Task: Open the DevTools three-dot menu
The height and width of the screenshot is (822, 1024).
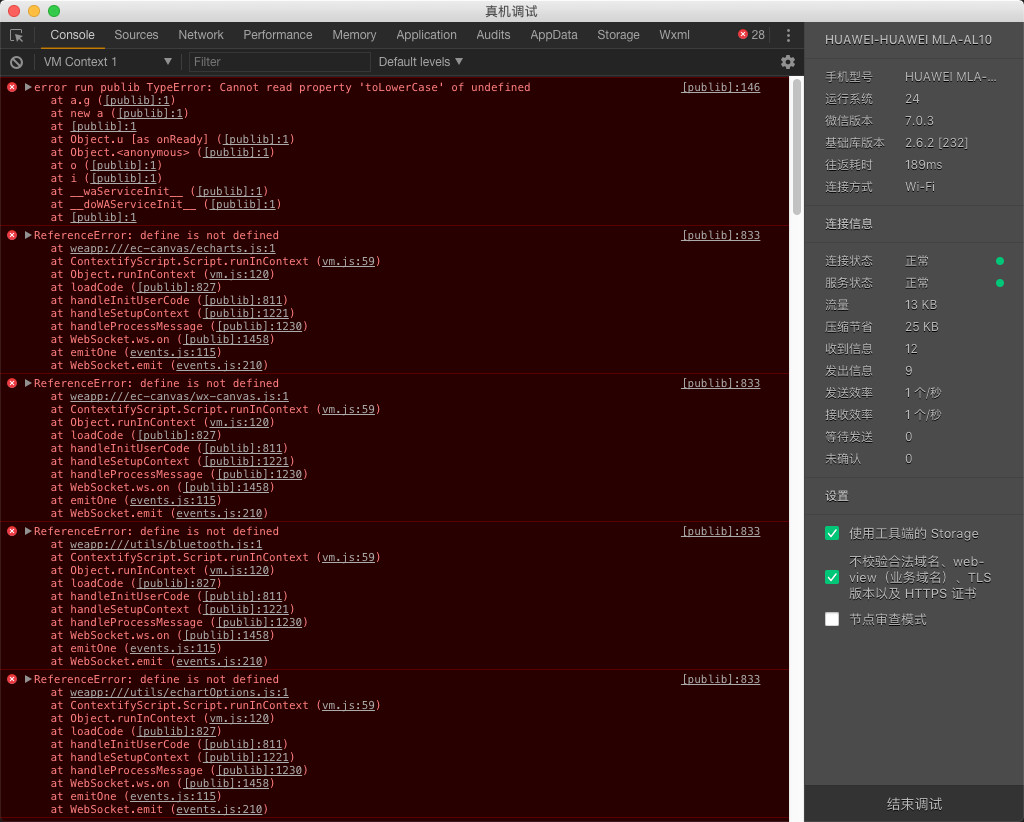Action: 788,35
